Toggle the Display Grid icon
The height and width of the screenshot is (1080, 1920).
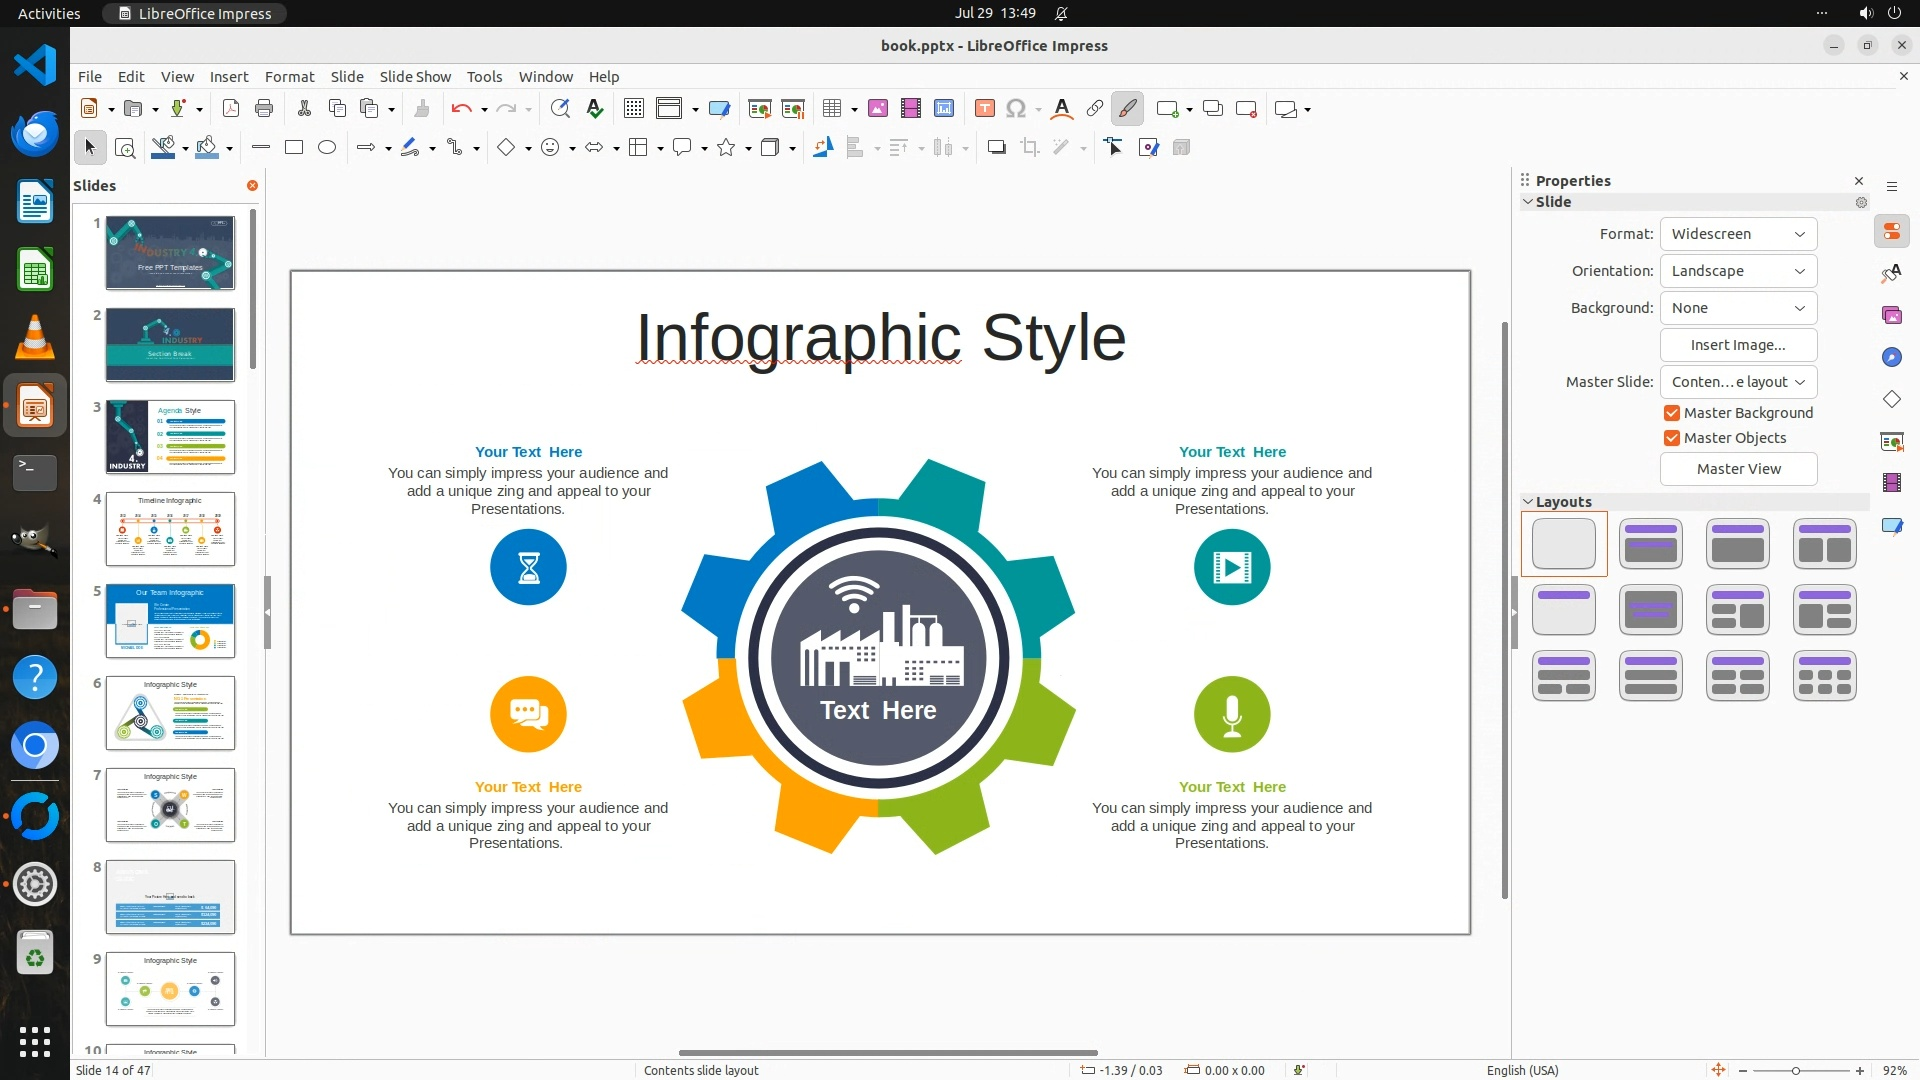tap(634, 109)
